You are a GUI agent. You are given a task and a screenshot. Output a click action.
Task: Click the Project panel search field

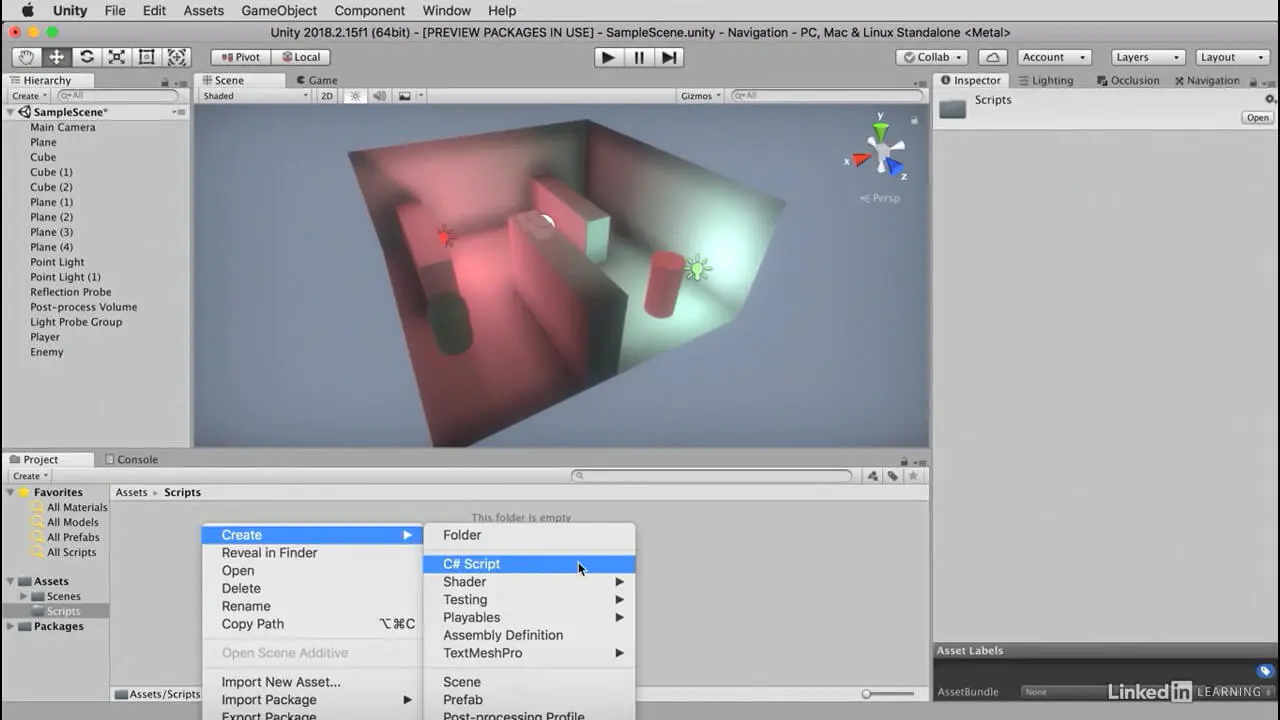coord(712,476)
